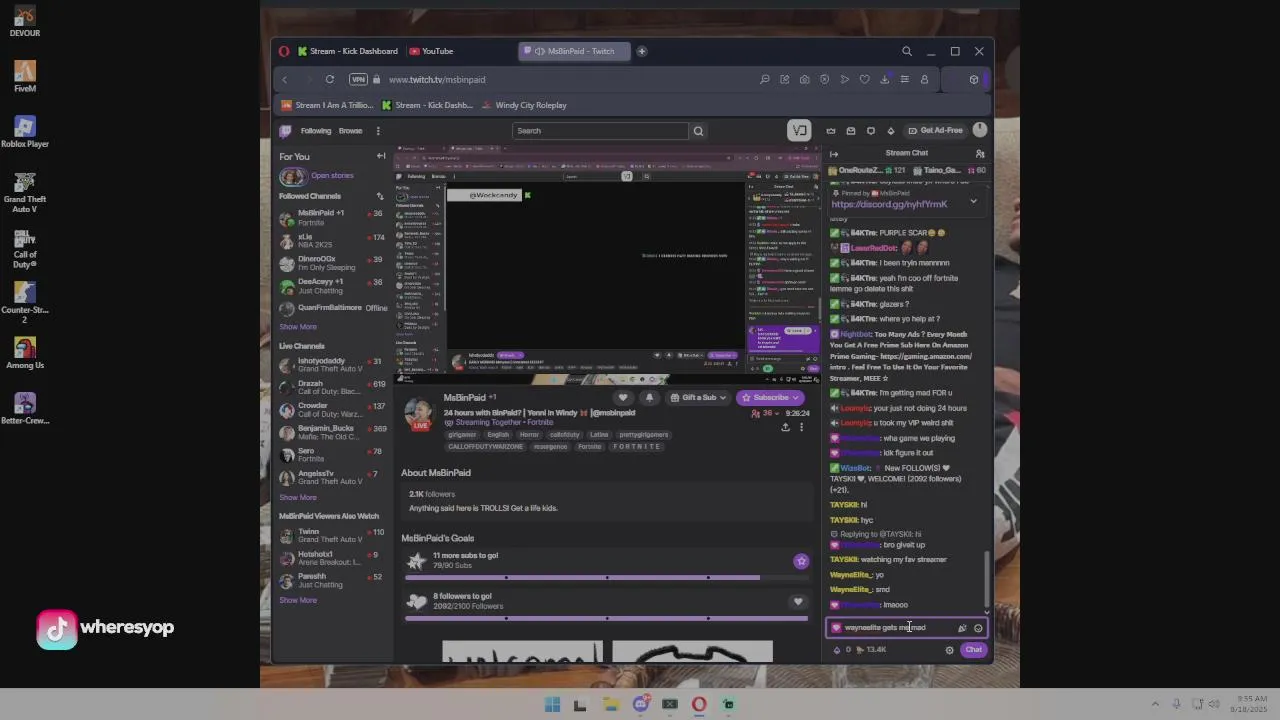Open Opera easy setup sliders icon
Image resolution: width=1280 pixels, height=720 pixels.
pos(904,79)
